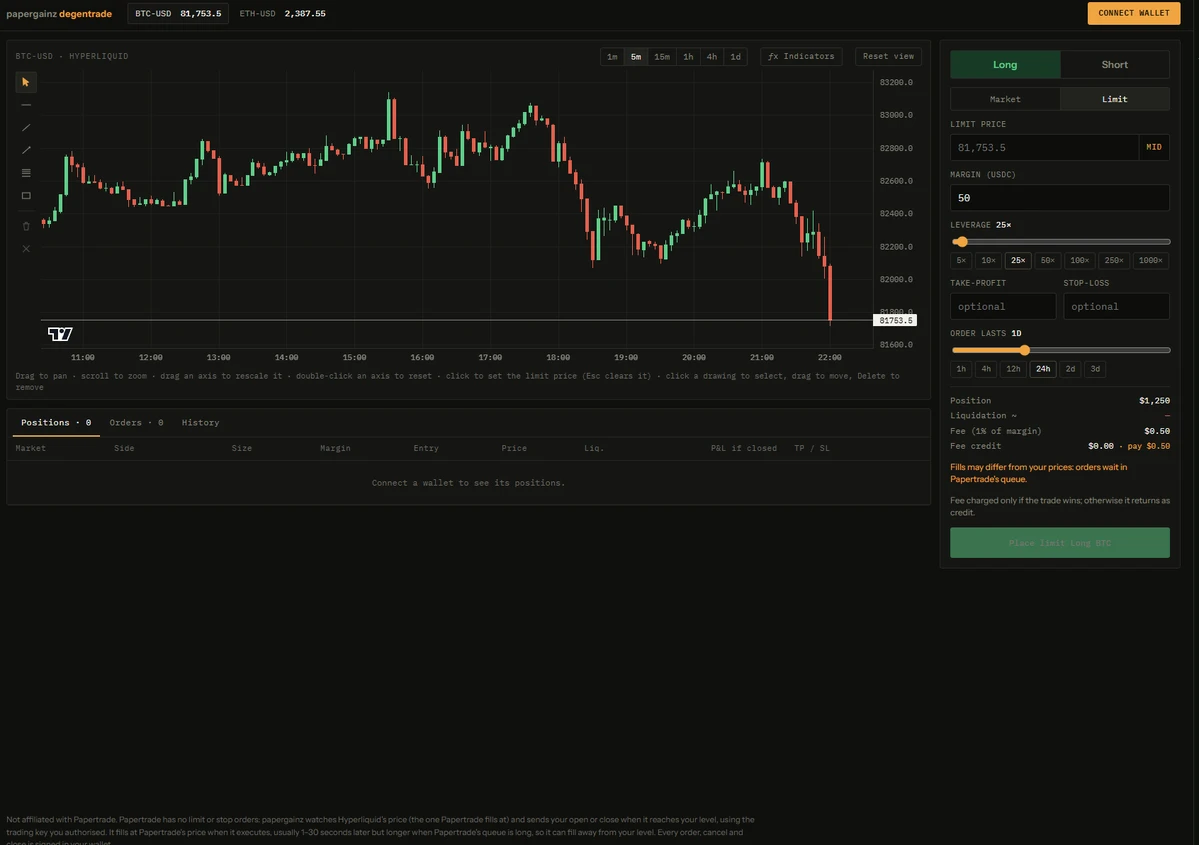Set order duration to 3d
The width and height of the screenshot is (1199, 845).
[x=1095, y=369]
